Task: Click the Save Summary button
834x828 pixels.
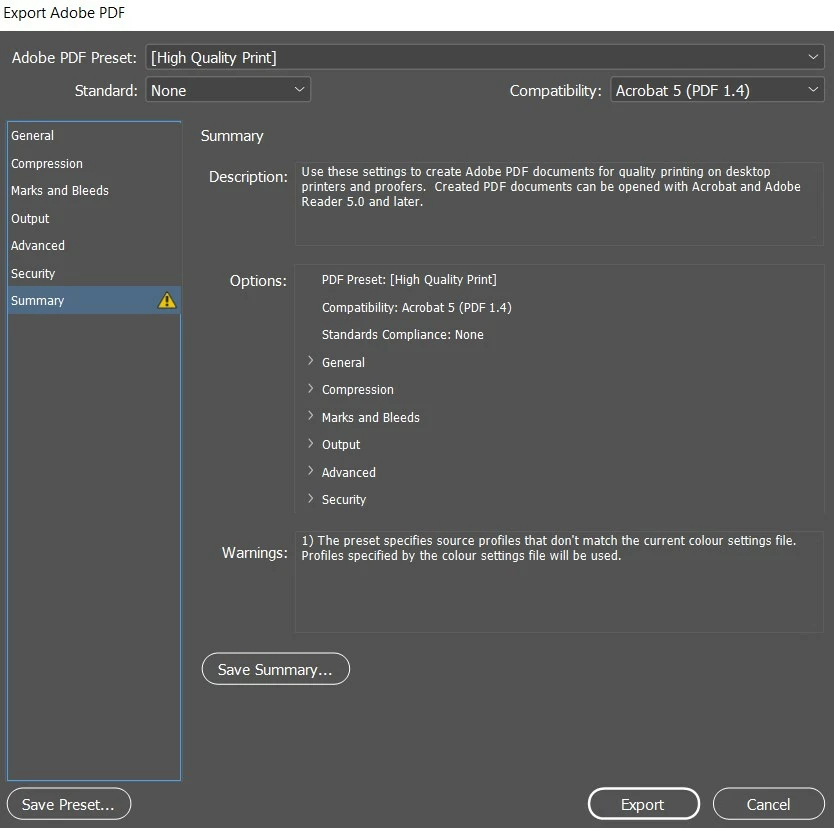Action: coord(276,669)
